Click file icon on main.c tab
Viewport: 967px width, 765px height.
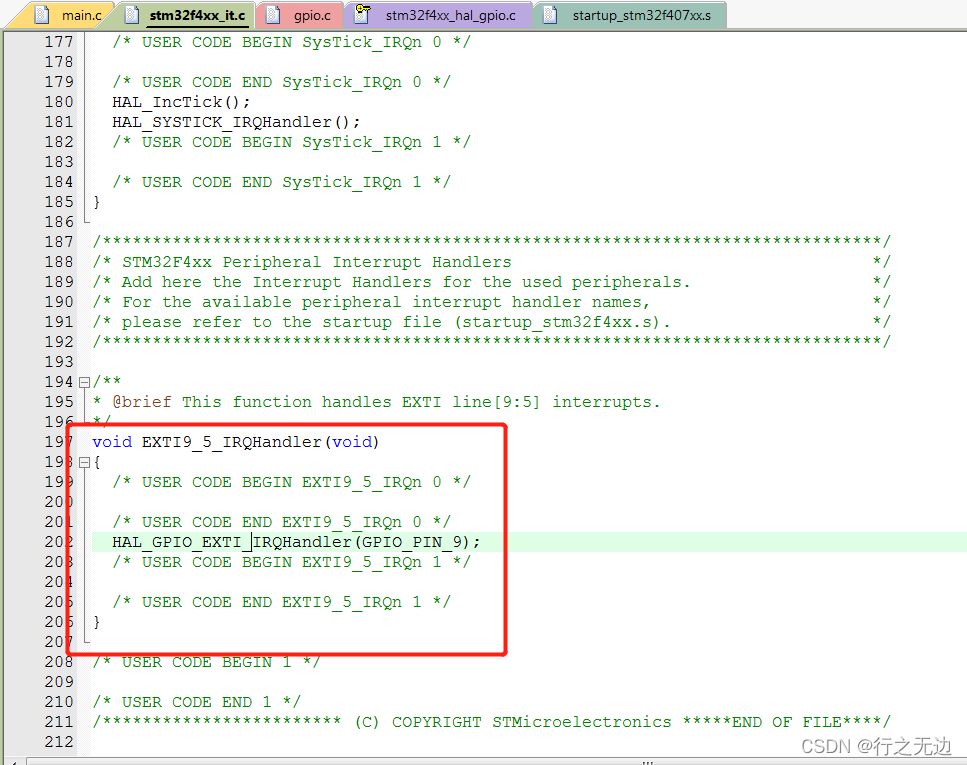42,15
